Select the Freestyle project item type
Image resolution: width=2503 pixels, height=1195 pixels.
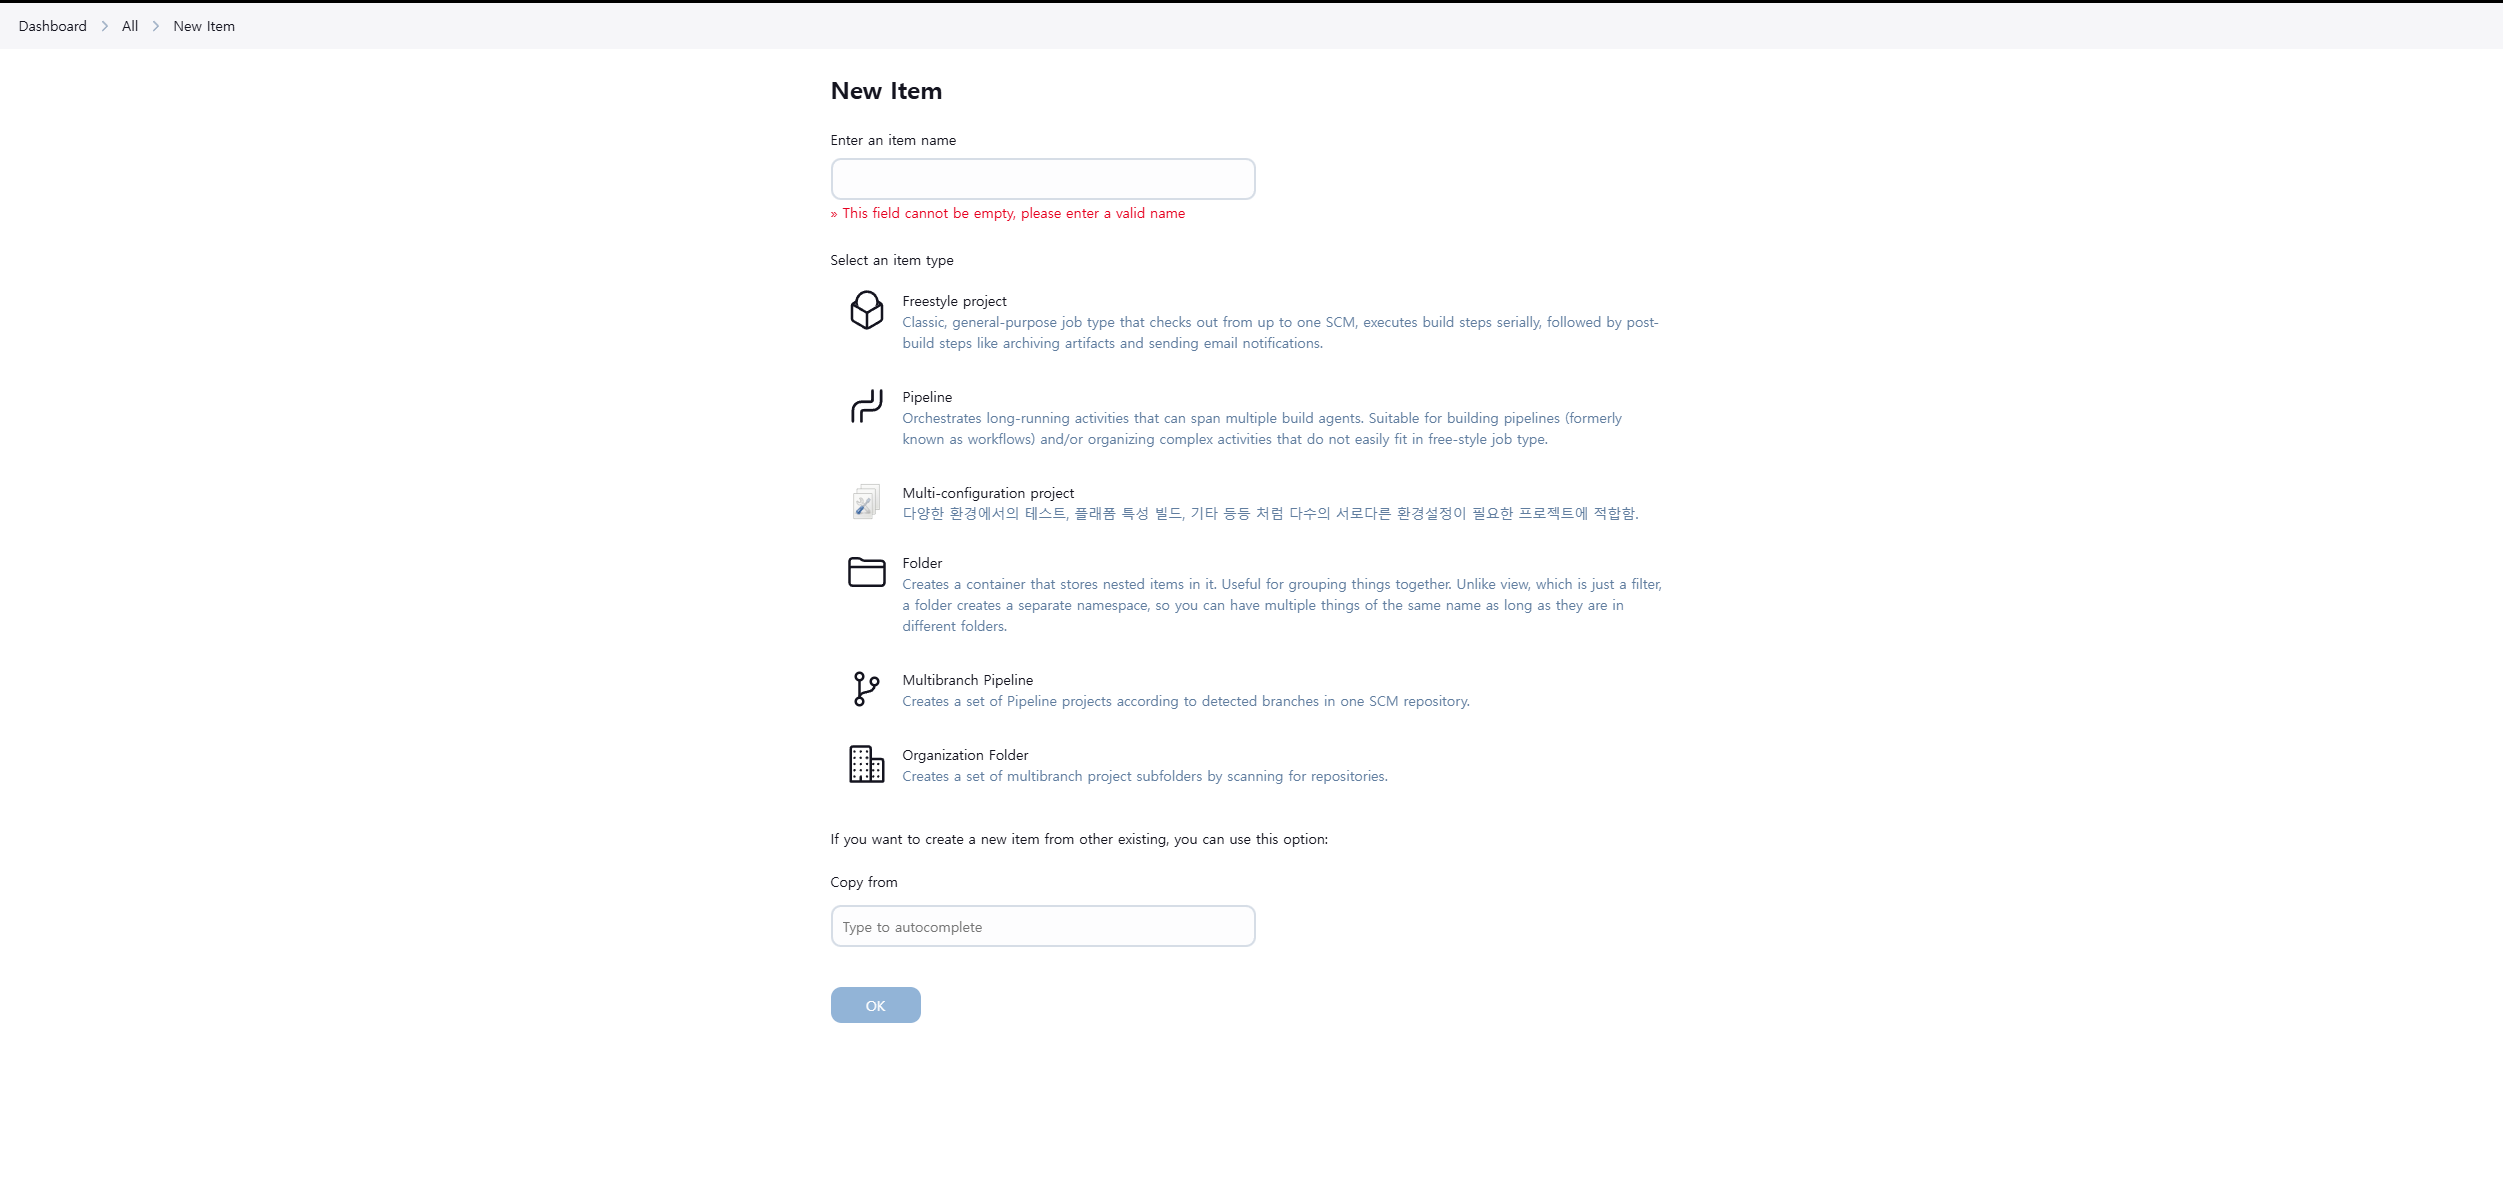click(x=954, y=301)
